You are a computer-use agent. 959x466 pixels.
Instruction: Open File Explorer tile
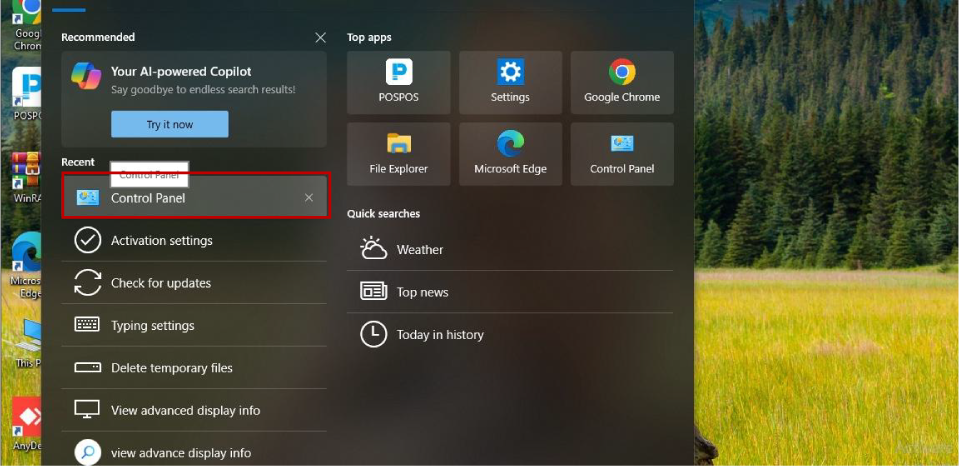398,154
